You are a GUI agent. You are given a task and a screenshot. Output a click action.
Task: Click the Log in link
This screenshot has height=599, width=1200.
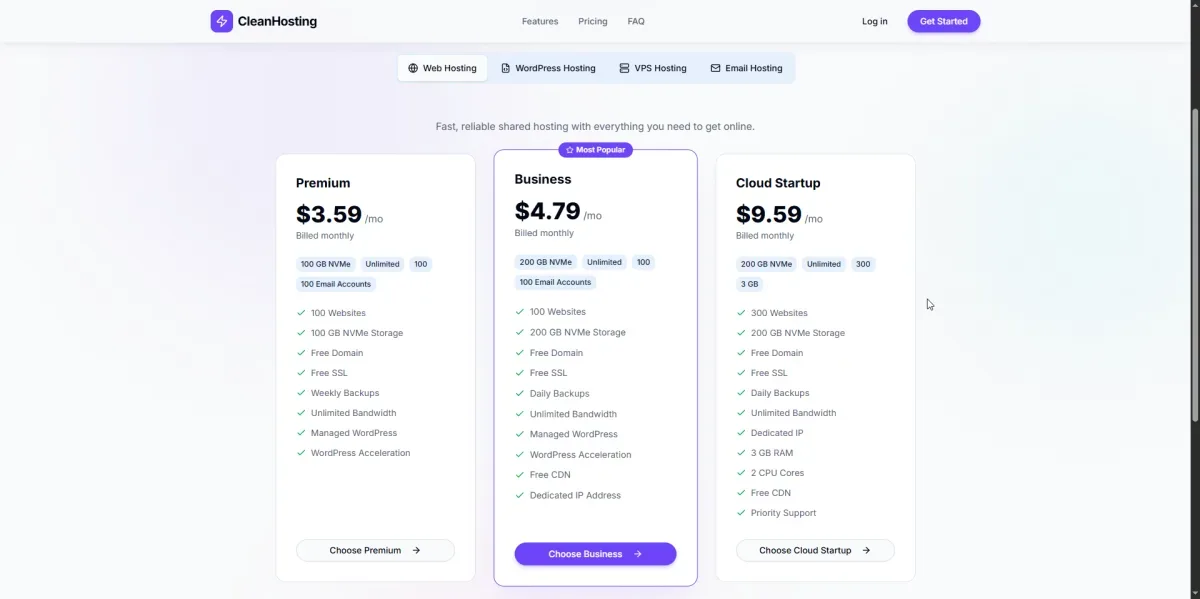point(874,21)
